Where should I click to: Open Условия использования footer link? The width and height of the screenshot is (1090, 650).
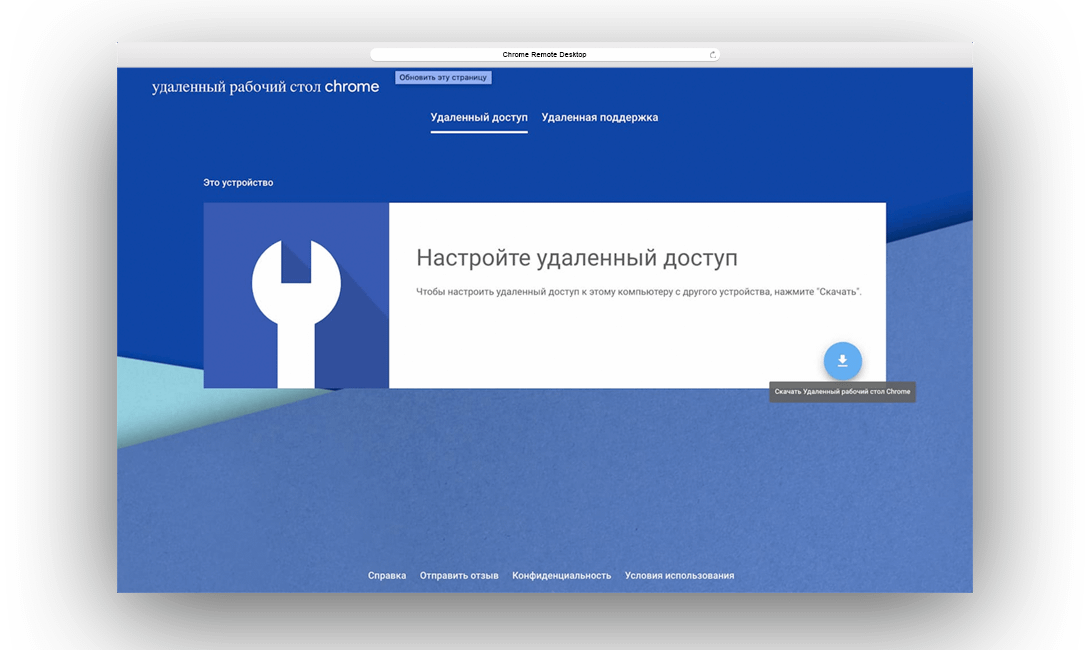[x=679, y=576]
